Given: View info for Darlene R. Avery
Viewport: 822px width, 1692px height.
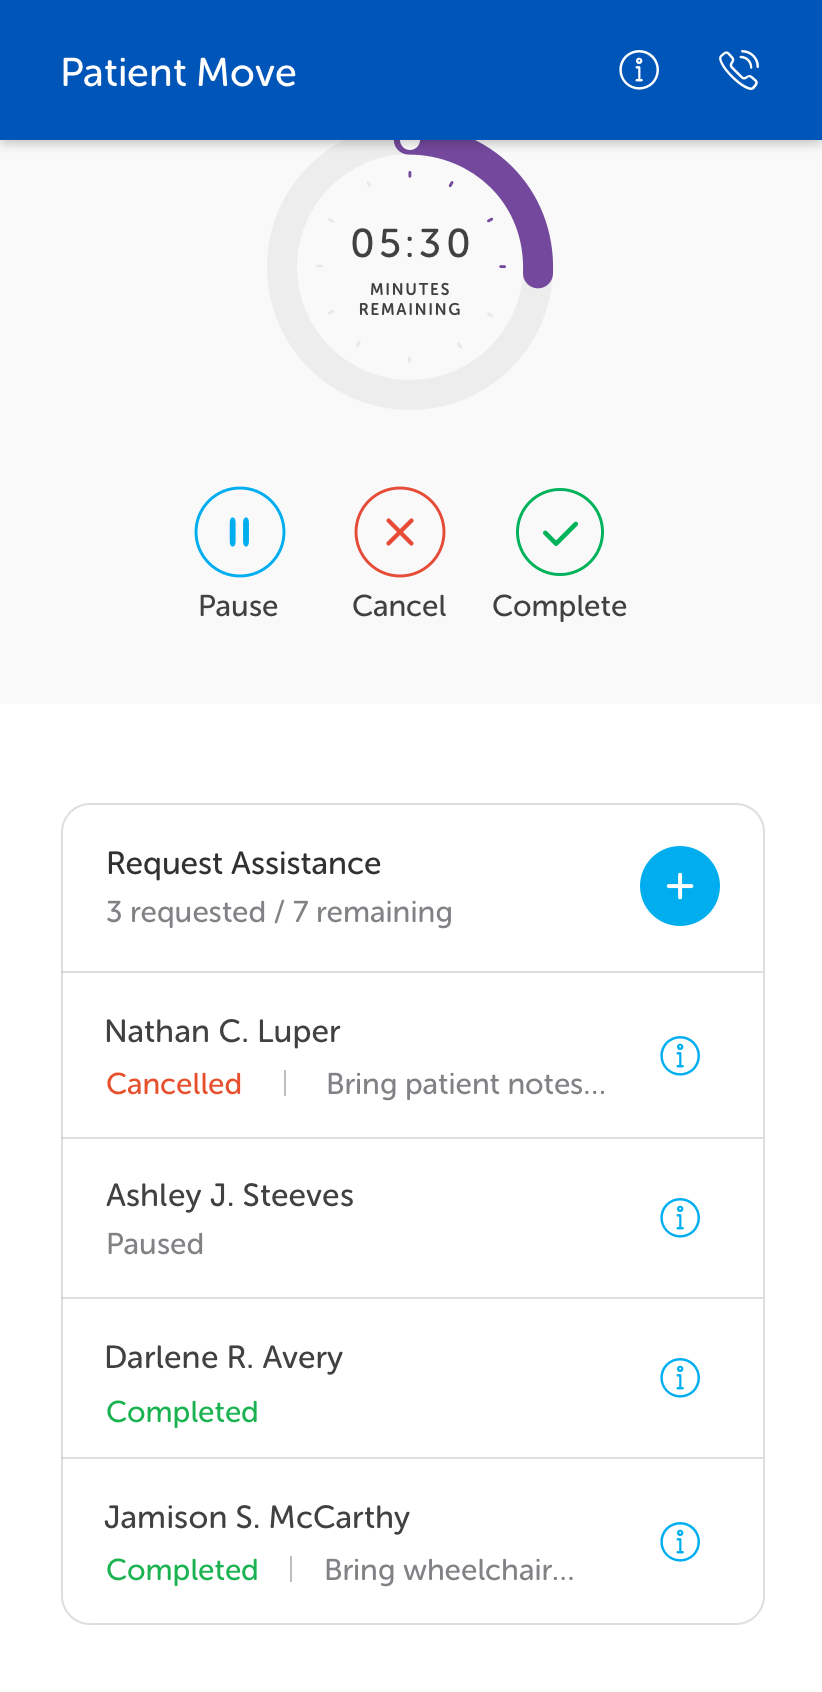Looking at the screenshot, I should (680, 1378).
